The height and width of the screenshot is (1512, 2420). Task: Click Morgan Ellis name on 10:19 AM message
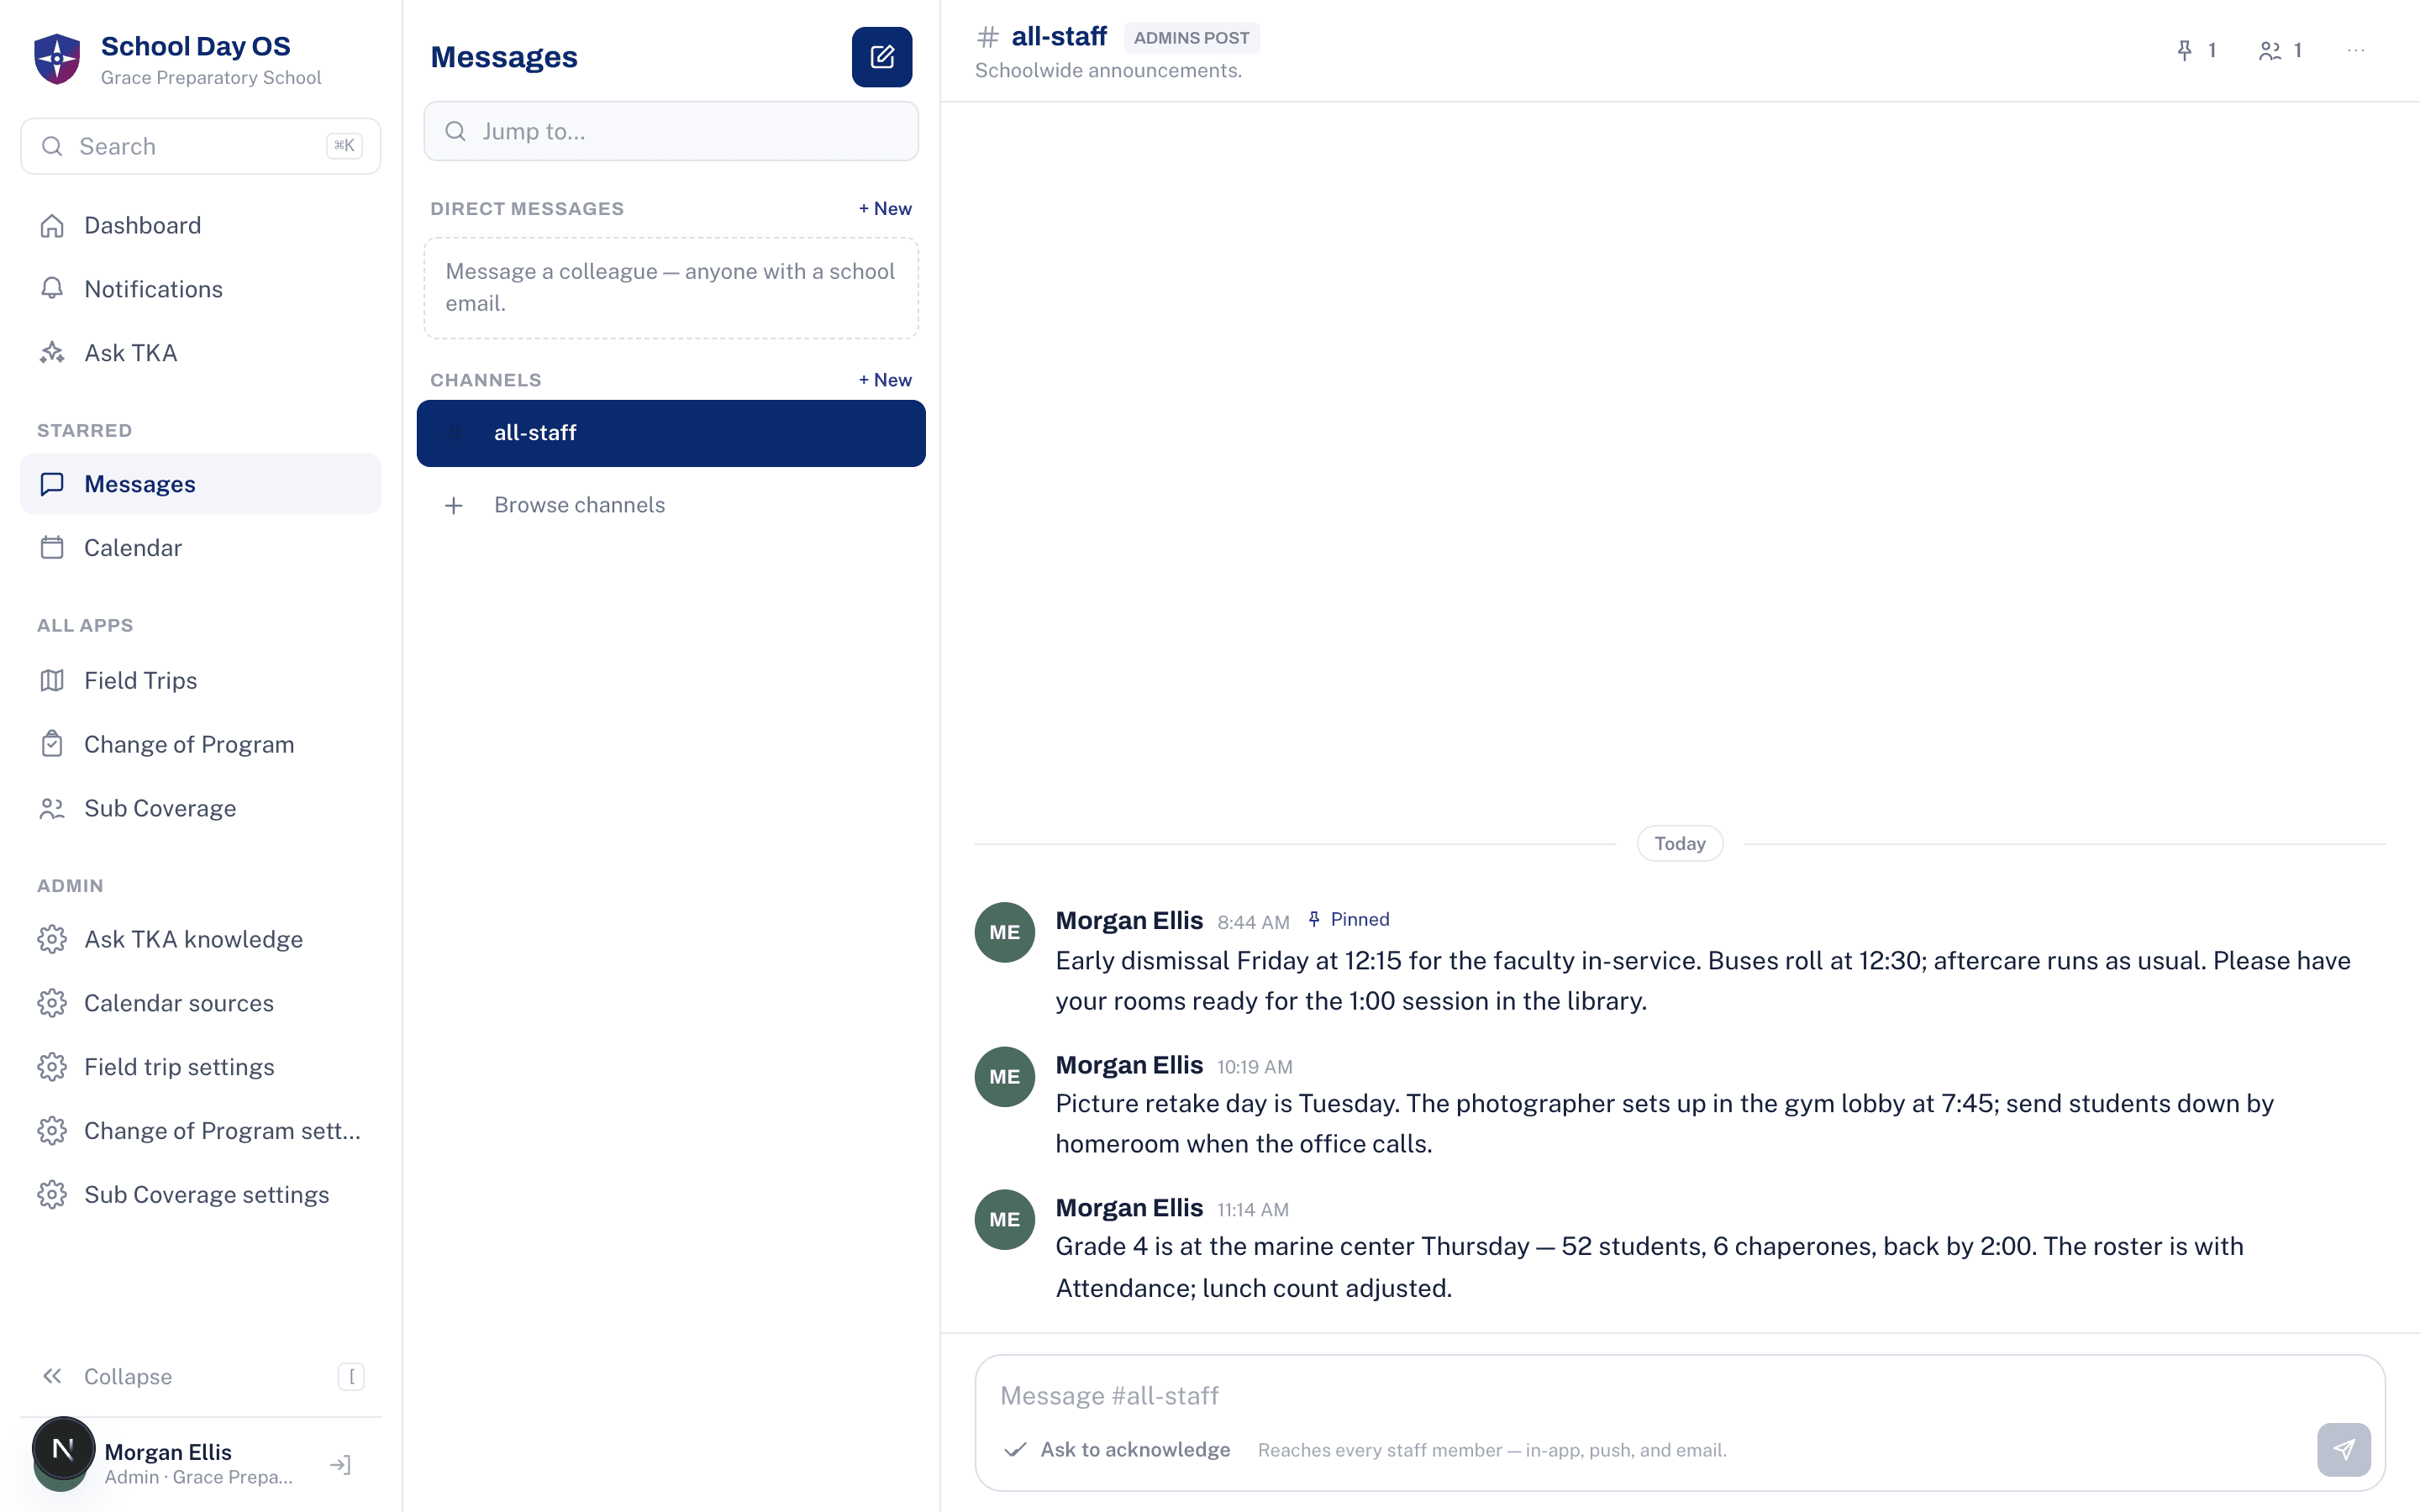[x=1129, y=1065]
